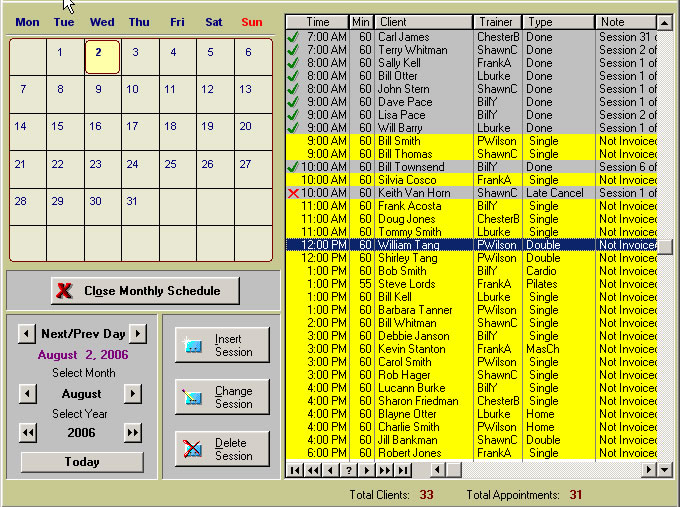The width and height of the screenshot is (680, 507).
Task: Click the red X on Keith Van Horn row
Action: tap(293, 193)
